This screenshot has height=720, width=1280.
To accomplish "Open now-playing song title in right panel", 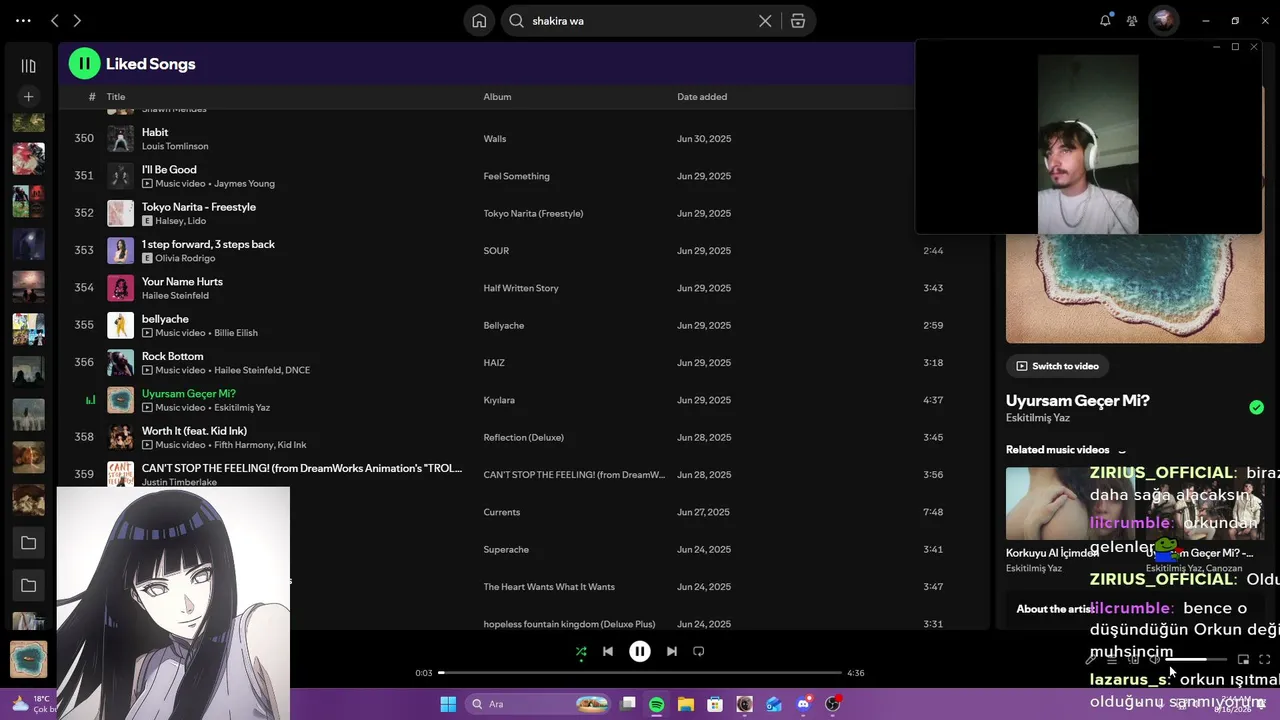I will [1078, 401].
